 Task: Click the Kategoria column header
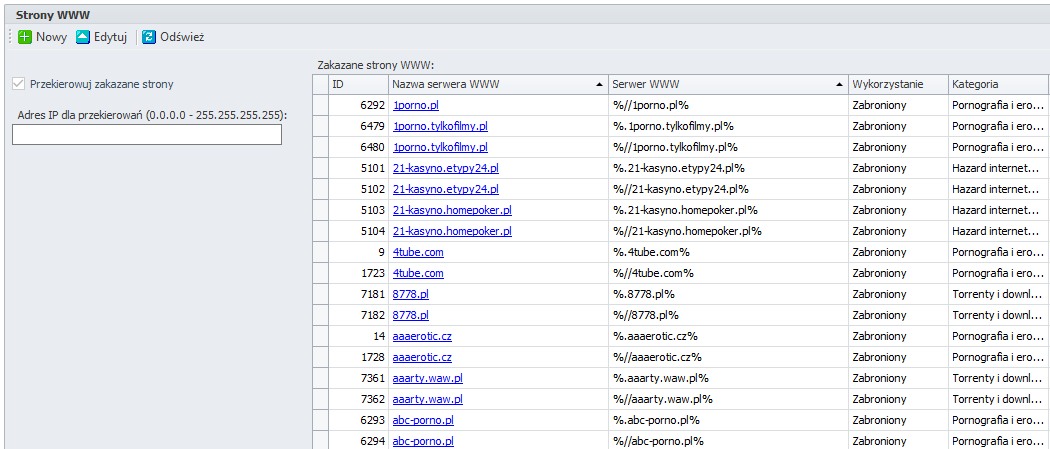pyautogui.click(x=998, y=84)
